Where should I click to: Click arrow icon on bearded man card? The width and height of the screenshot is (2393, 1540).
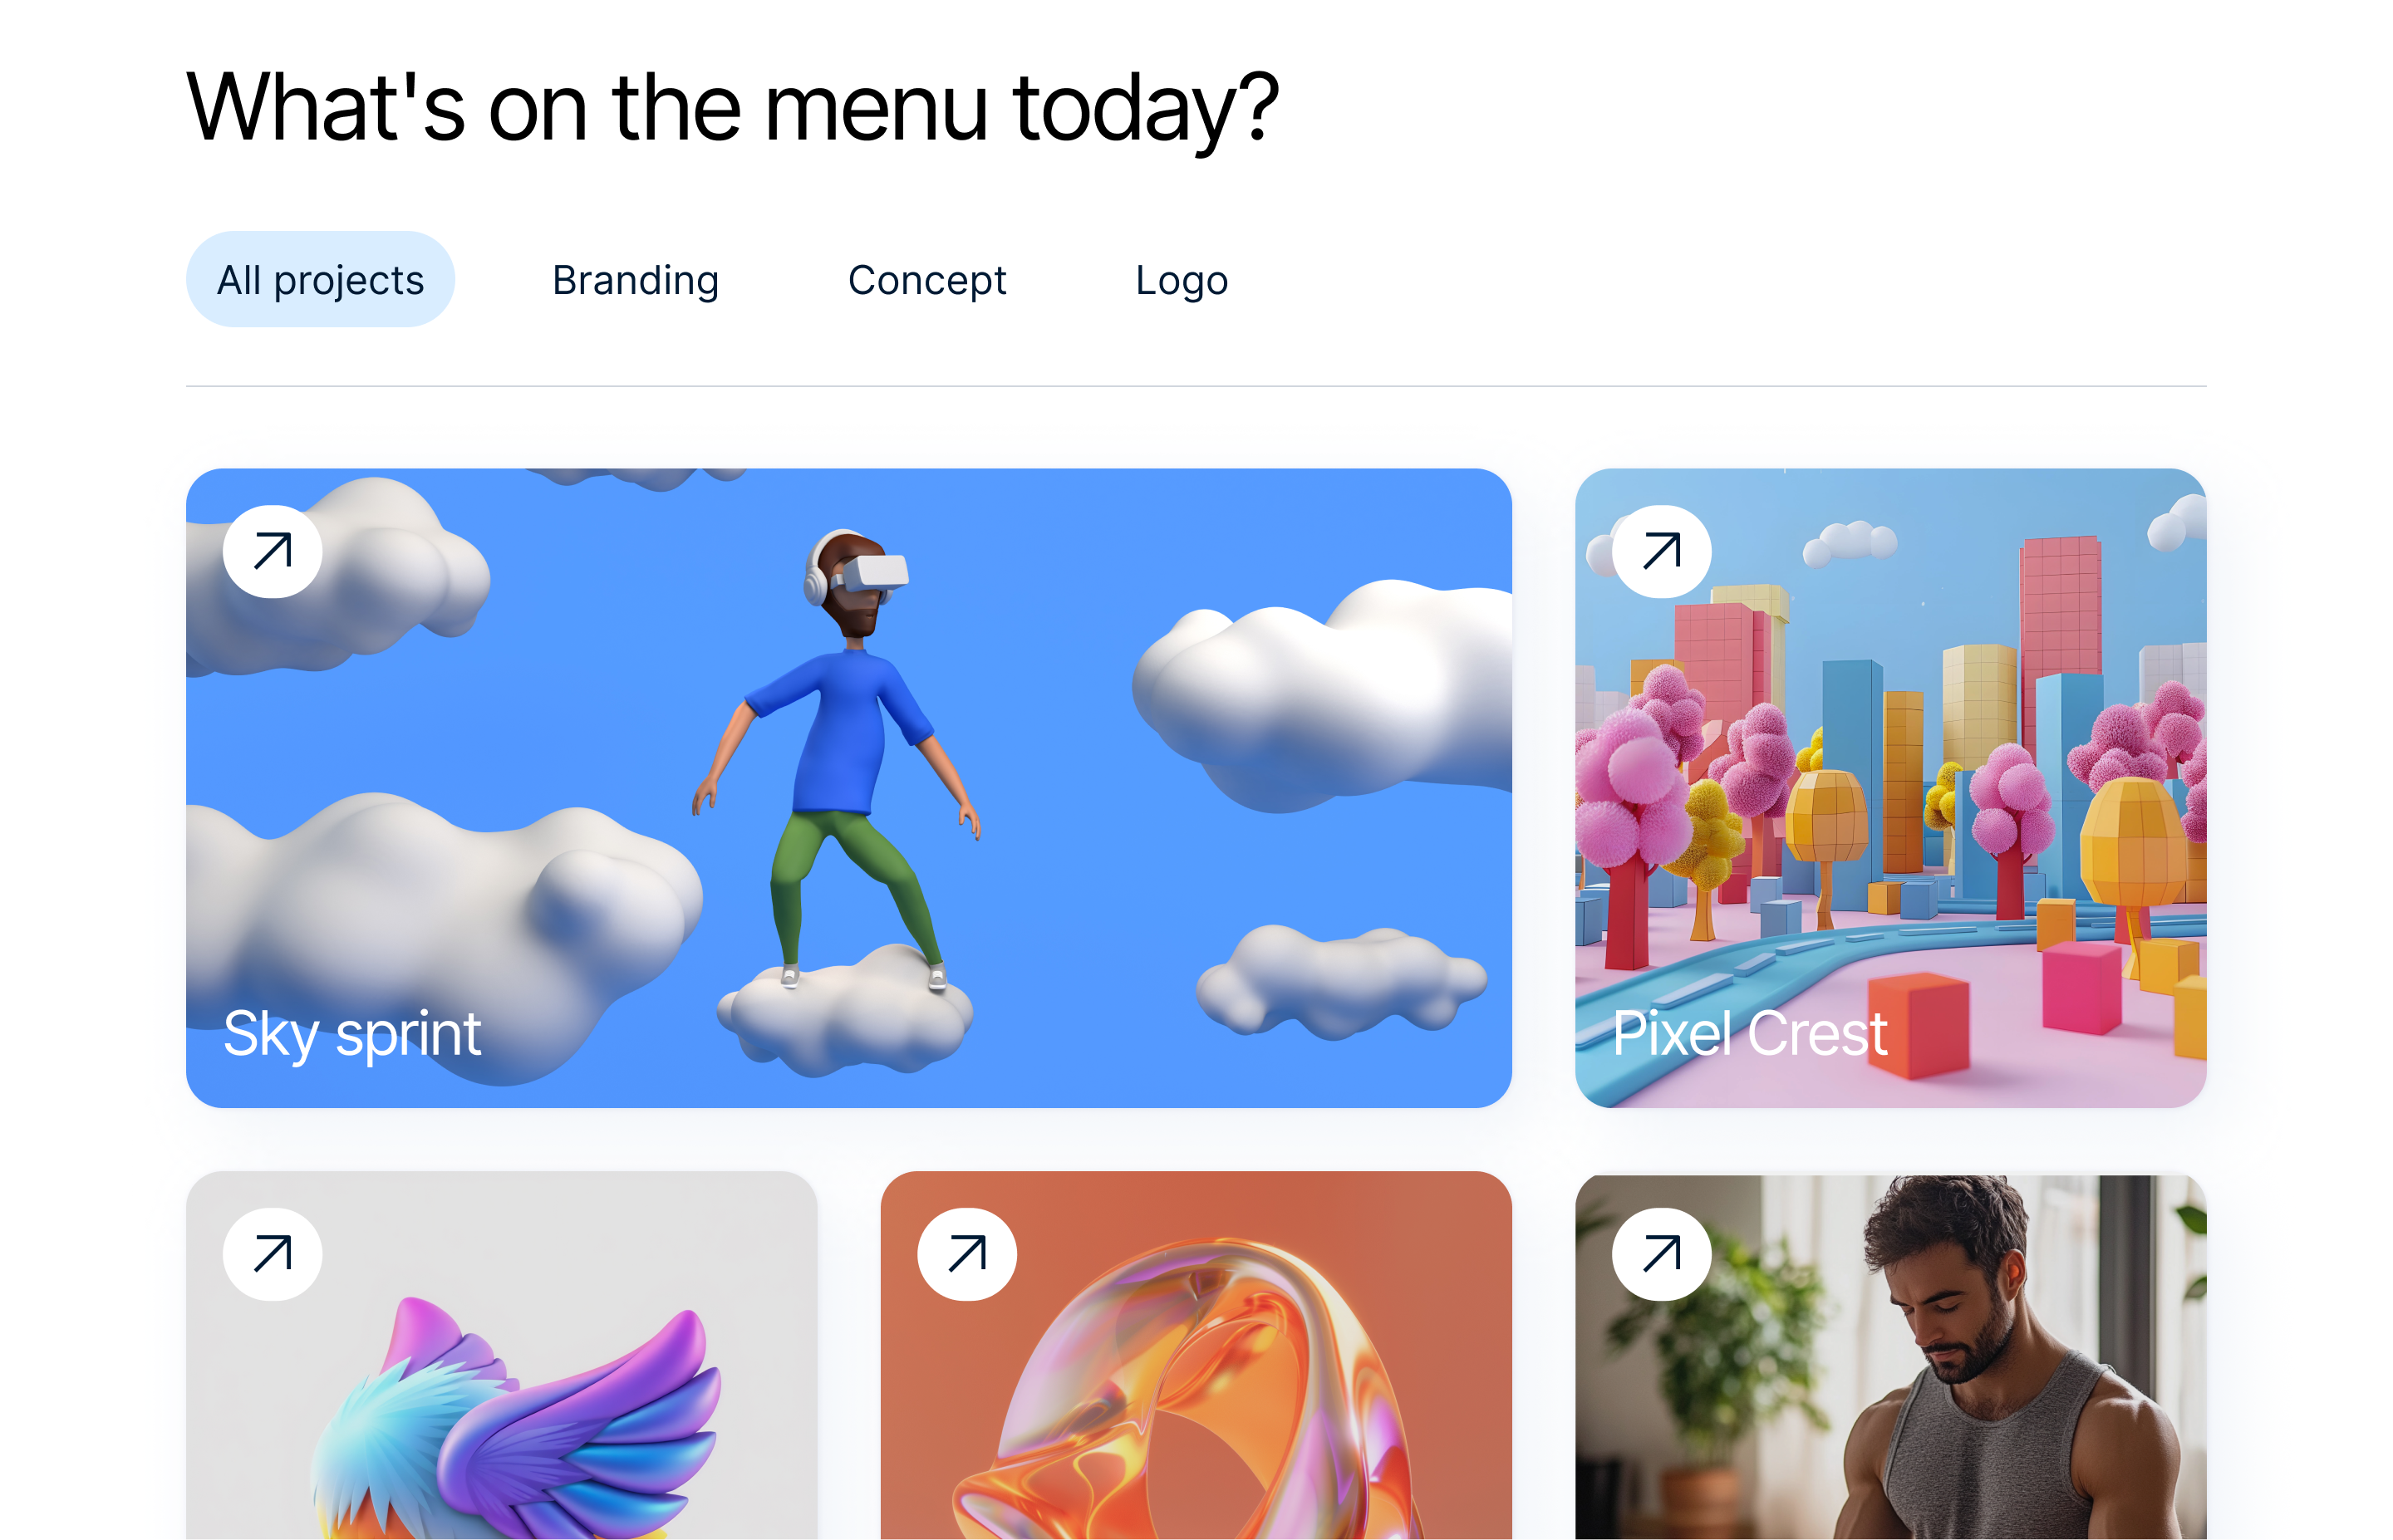1661,1254
